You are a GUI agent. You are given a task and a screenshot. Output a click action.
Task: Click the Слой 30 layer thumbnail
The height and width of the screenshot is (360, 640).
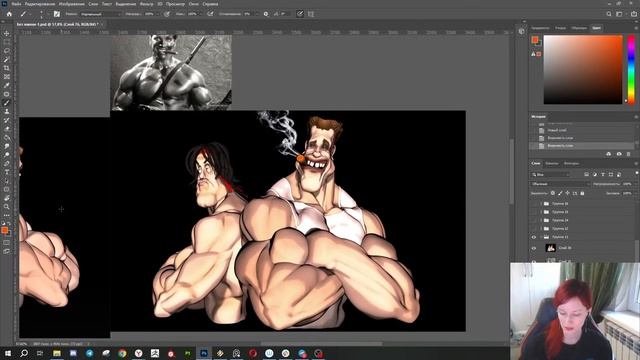click(x=550, y=248)
